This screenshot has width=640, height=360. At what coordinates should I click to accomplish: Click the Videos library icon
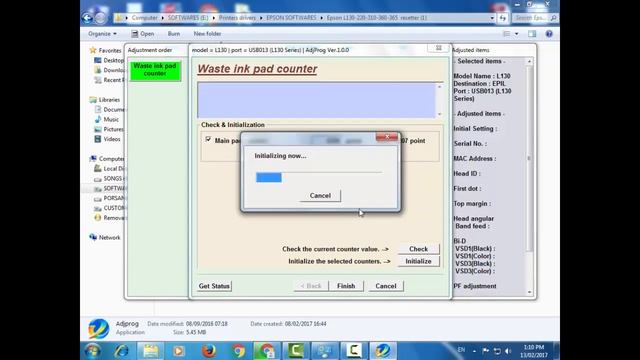point(98,139)
